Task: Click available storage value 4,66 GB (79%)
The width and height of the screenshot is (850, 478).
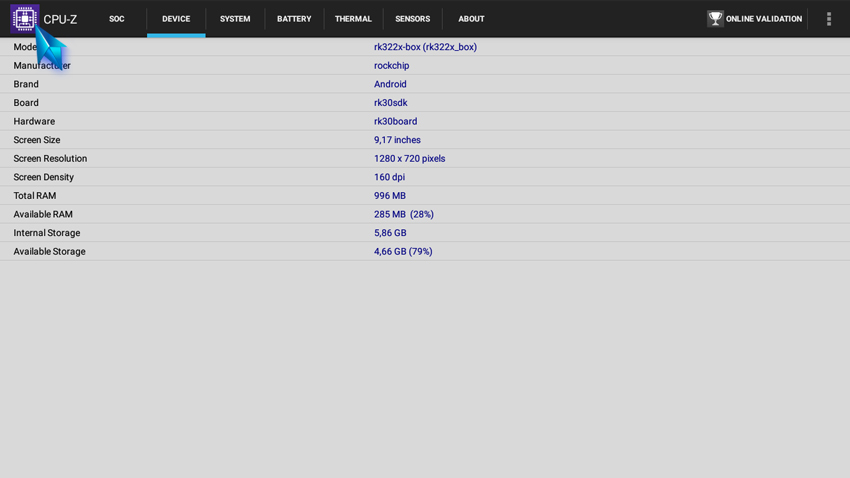Action: [x=403, y=251]
